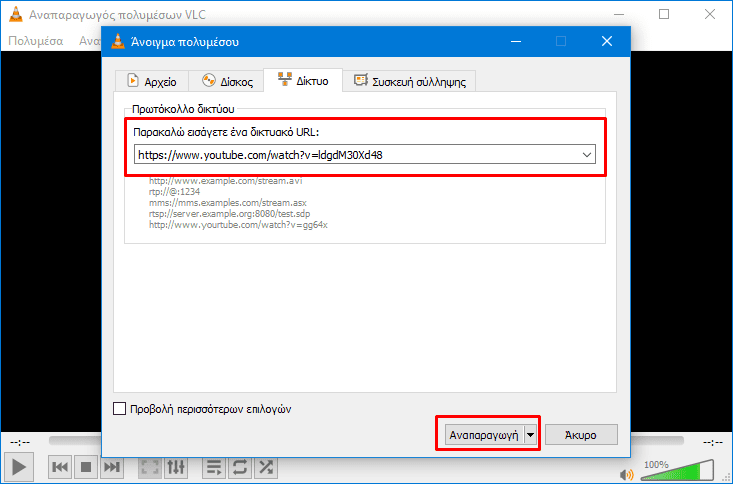The height and width of the screenshot is (484, 733).
Task: Click the Άκυρο button
Action: (581, 435)
